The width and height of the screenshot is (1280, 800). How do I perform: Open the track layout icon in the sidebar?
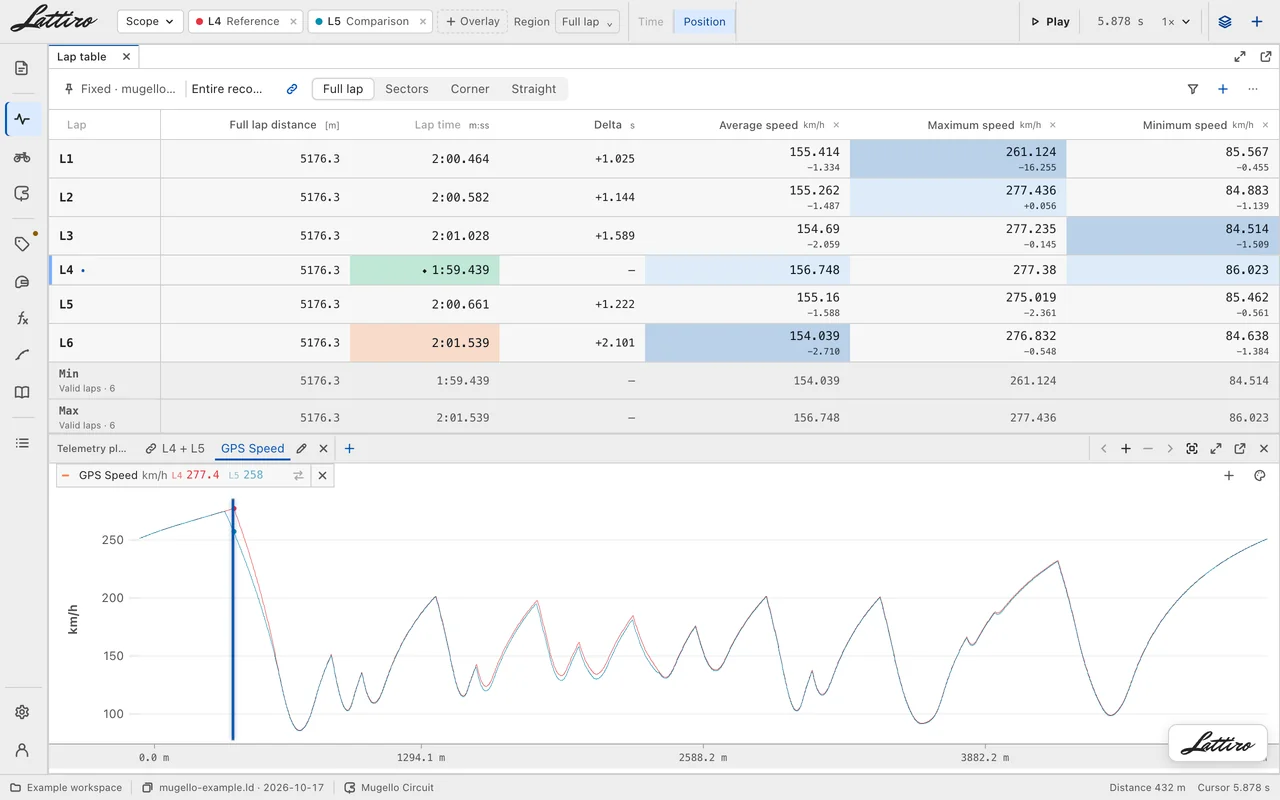tap(22, 194)
